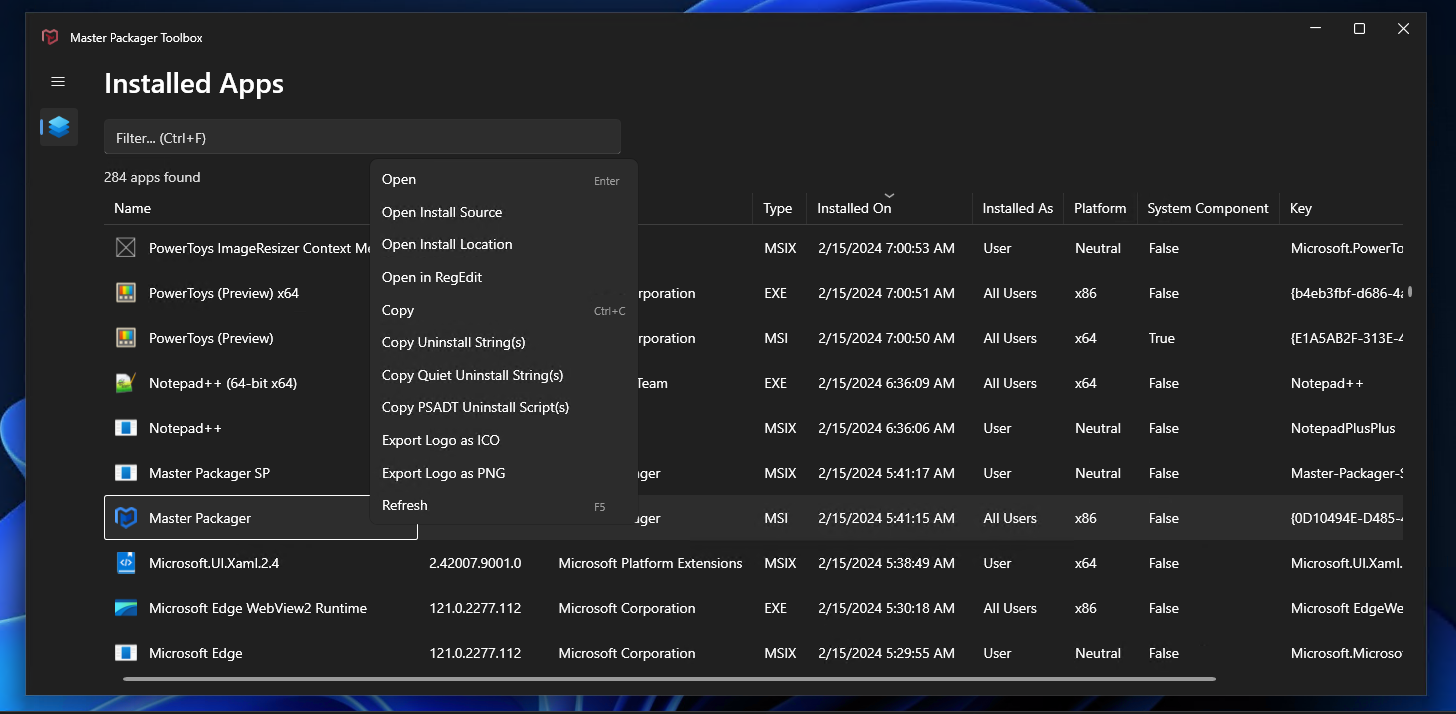Click version 2.42007.9001.0 cell
Viewport: 1456px width, 714px height.
click(x=475, y=563)
